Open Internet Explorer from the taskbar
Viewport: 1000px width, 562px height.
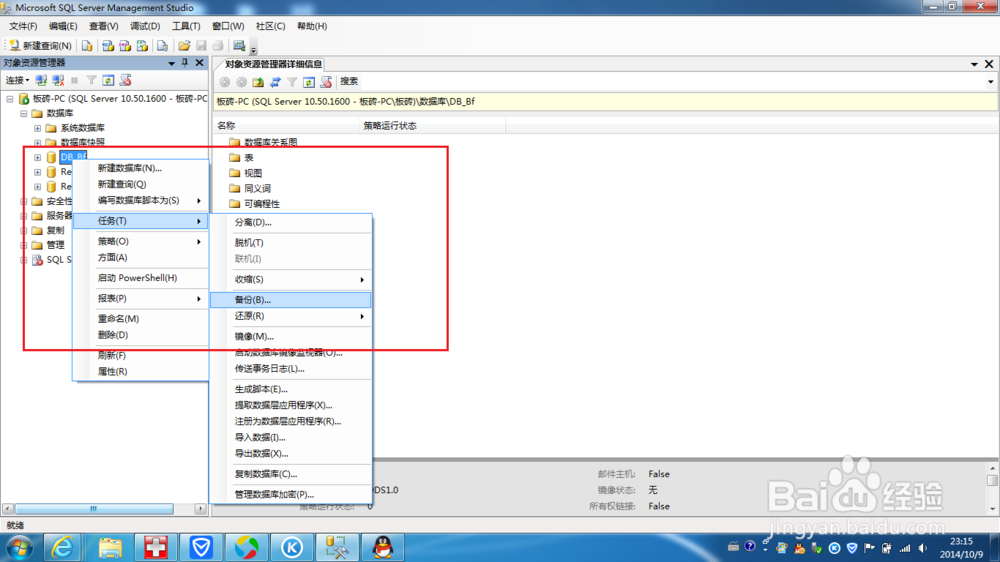click(62, 548)
